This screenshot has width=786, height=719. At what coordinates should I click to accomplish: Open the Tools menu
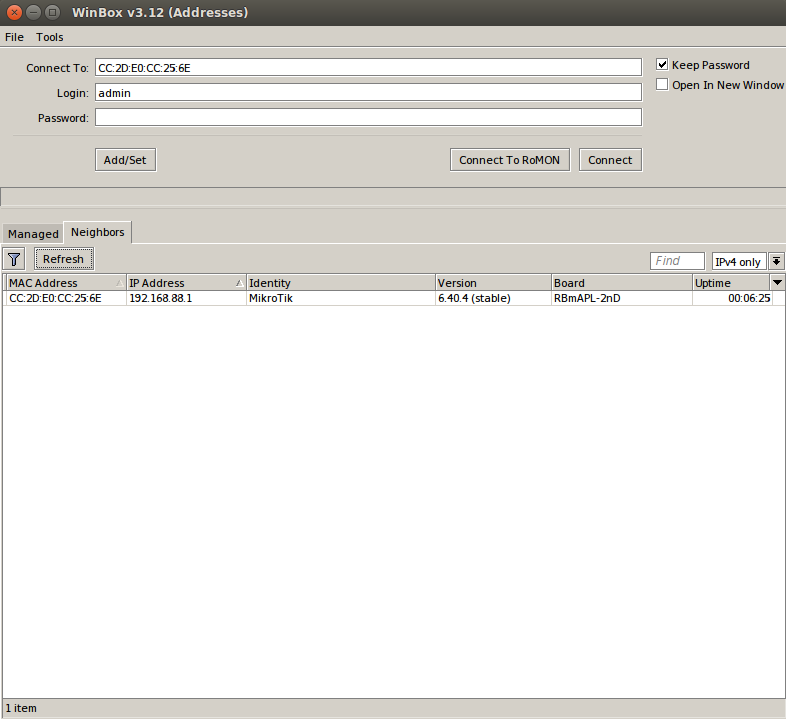tap(50, 37)
